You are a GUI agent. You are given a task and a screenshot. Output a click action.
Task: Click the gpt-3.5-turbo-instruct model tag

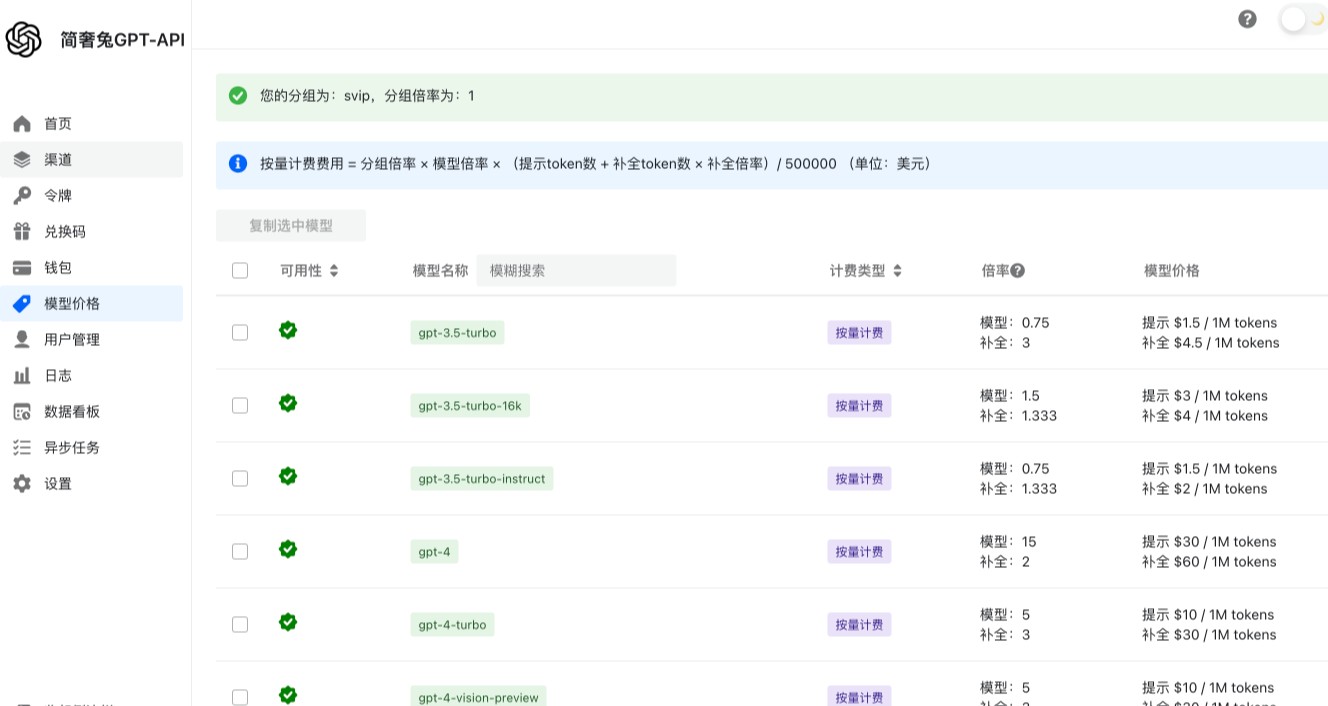tap(482, 478)
